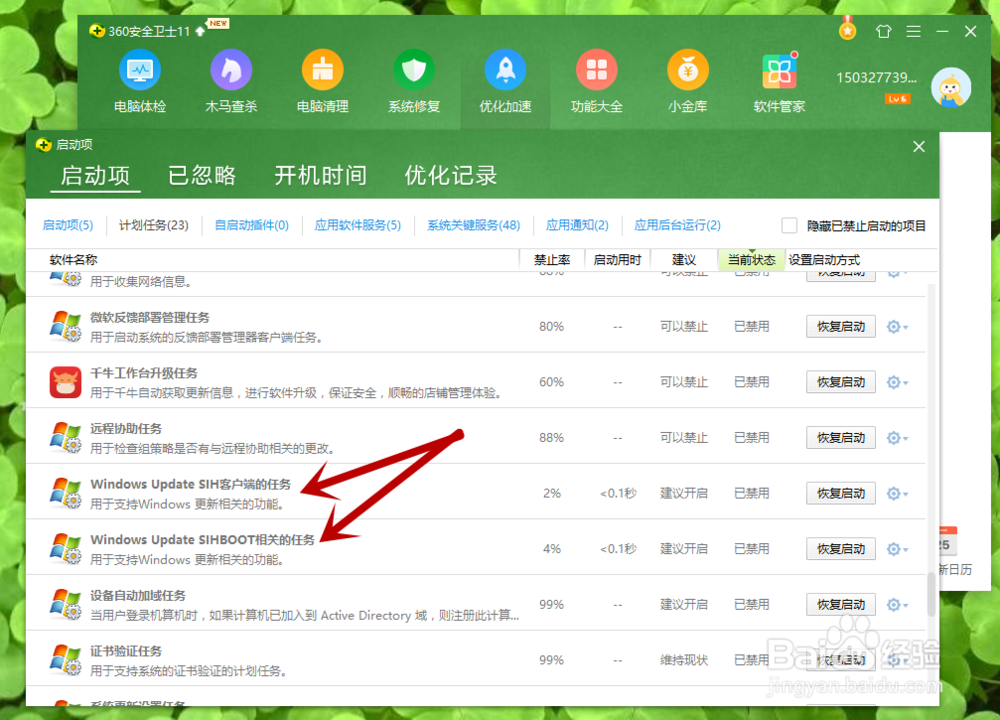Image resolution: width=1000 pixels, height=720 pixels.
Task: Click the 360 logo in the main title bar
Action: coord(96,31)
